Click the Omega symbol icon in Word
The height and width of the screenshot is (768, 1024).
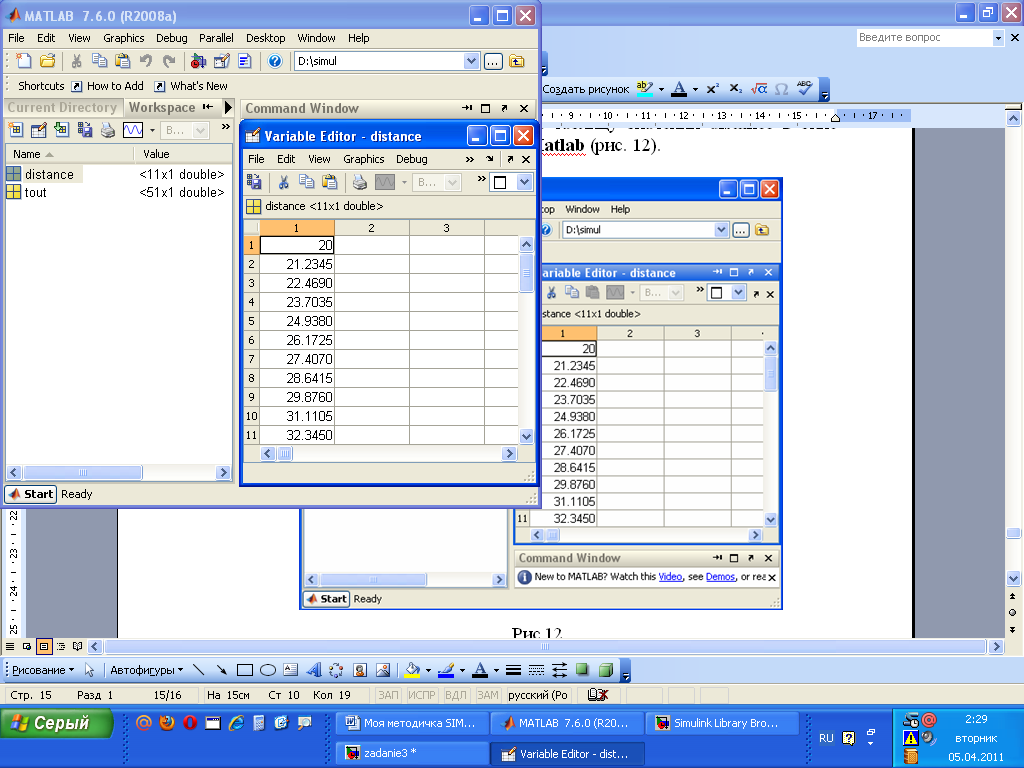coord(782,88)
